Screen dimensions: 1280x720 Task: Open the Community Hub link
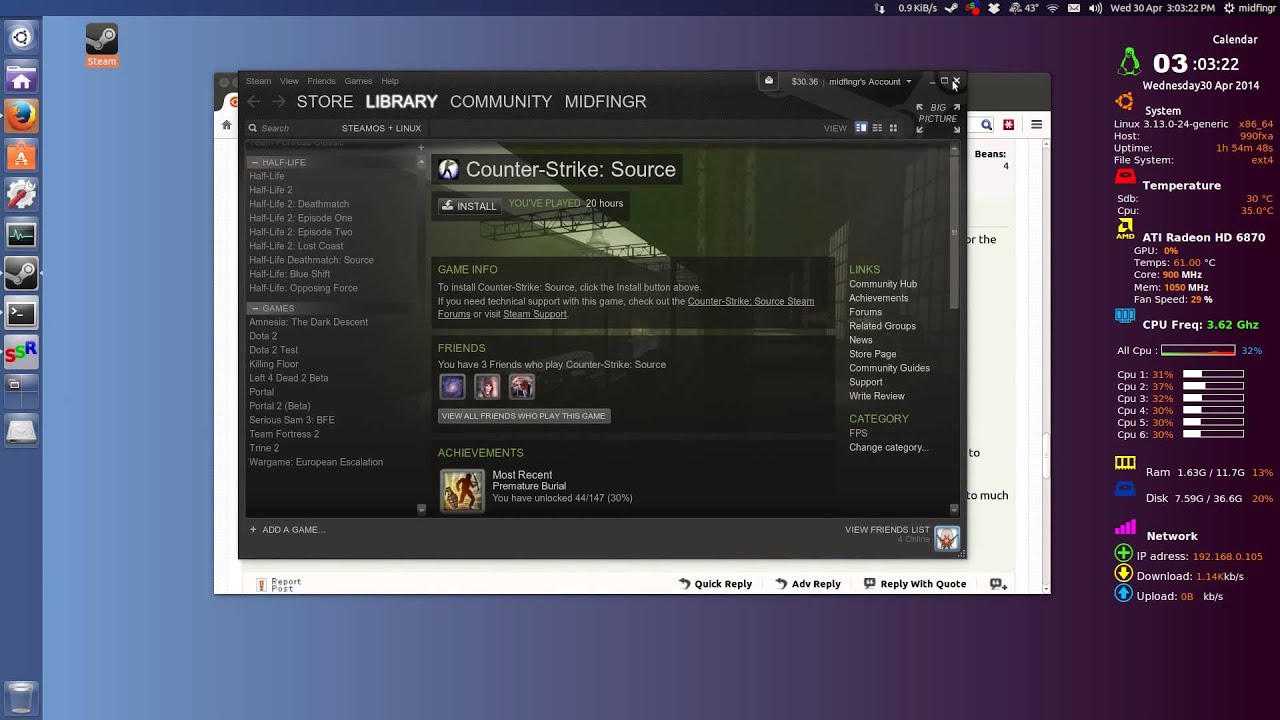click(883, 284)
